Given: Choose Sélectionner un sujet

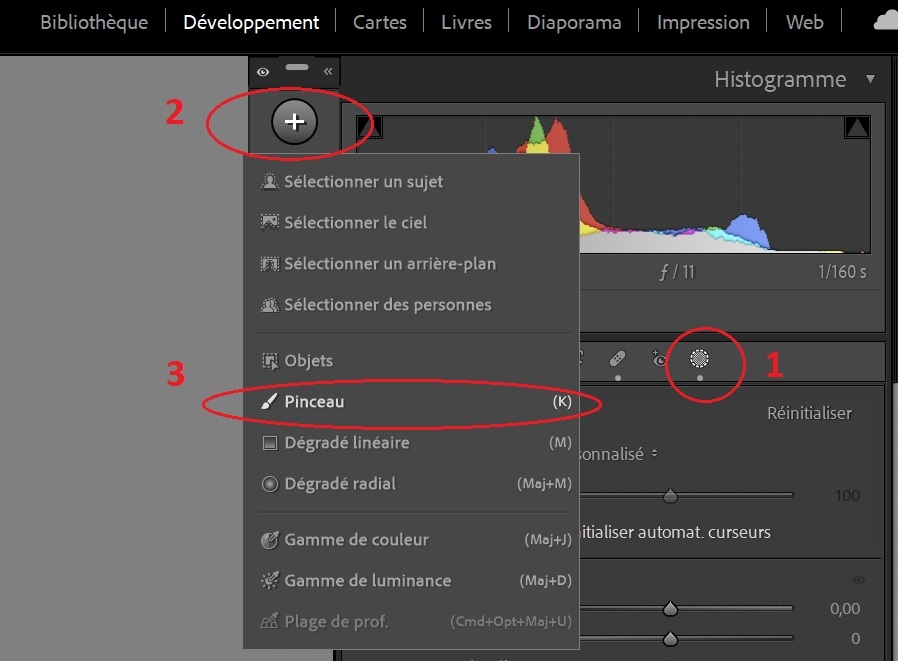Looking at the screenshot, I should 411,182.
